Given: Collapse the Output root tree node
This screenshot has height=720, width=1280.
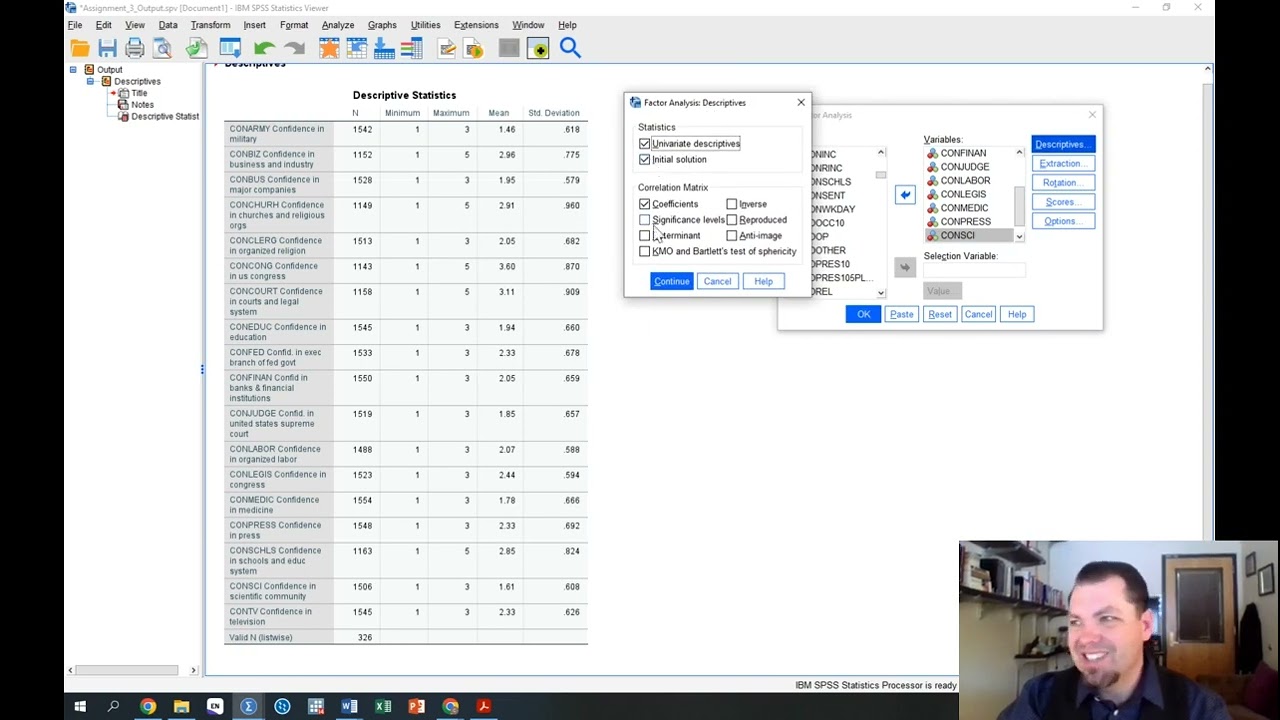Looking at the screenshot, I should [x=73, y=70].
